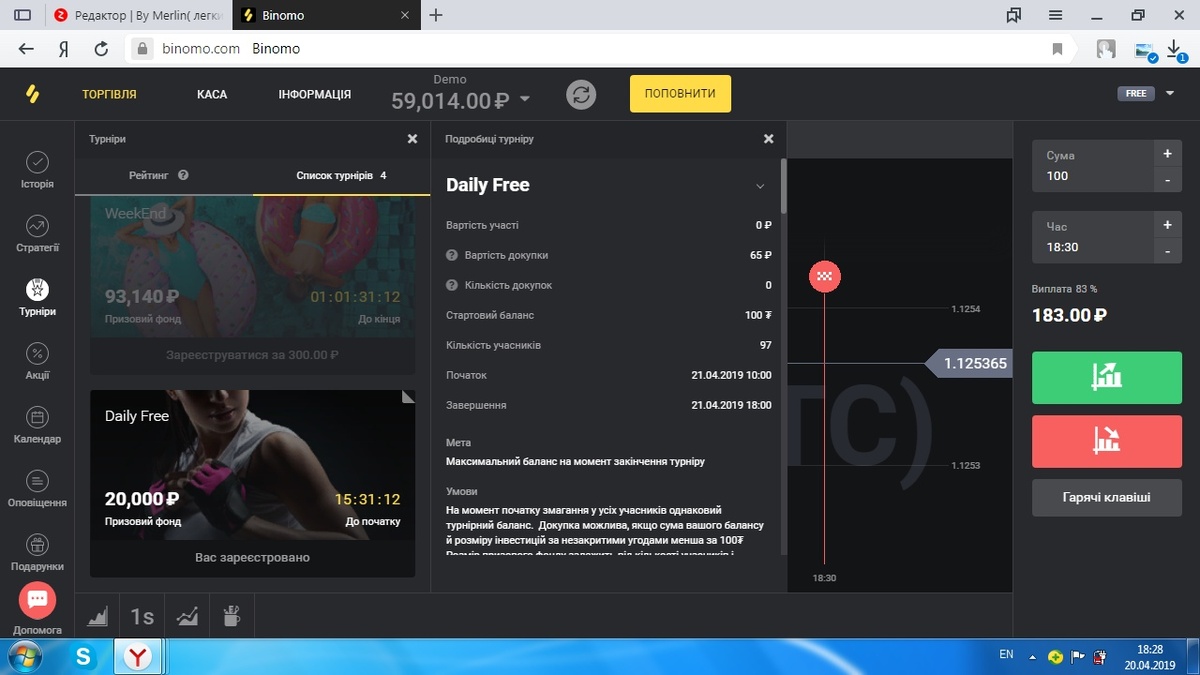
Task: Close the Турніри panel
Action: point(412,139)
